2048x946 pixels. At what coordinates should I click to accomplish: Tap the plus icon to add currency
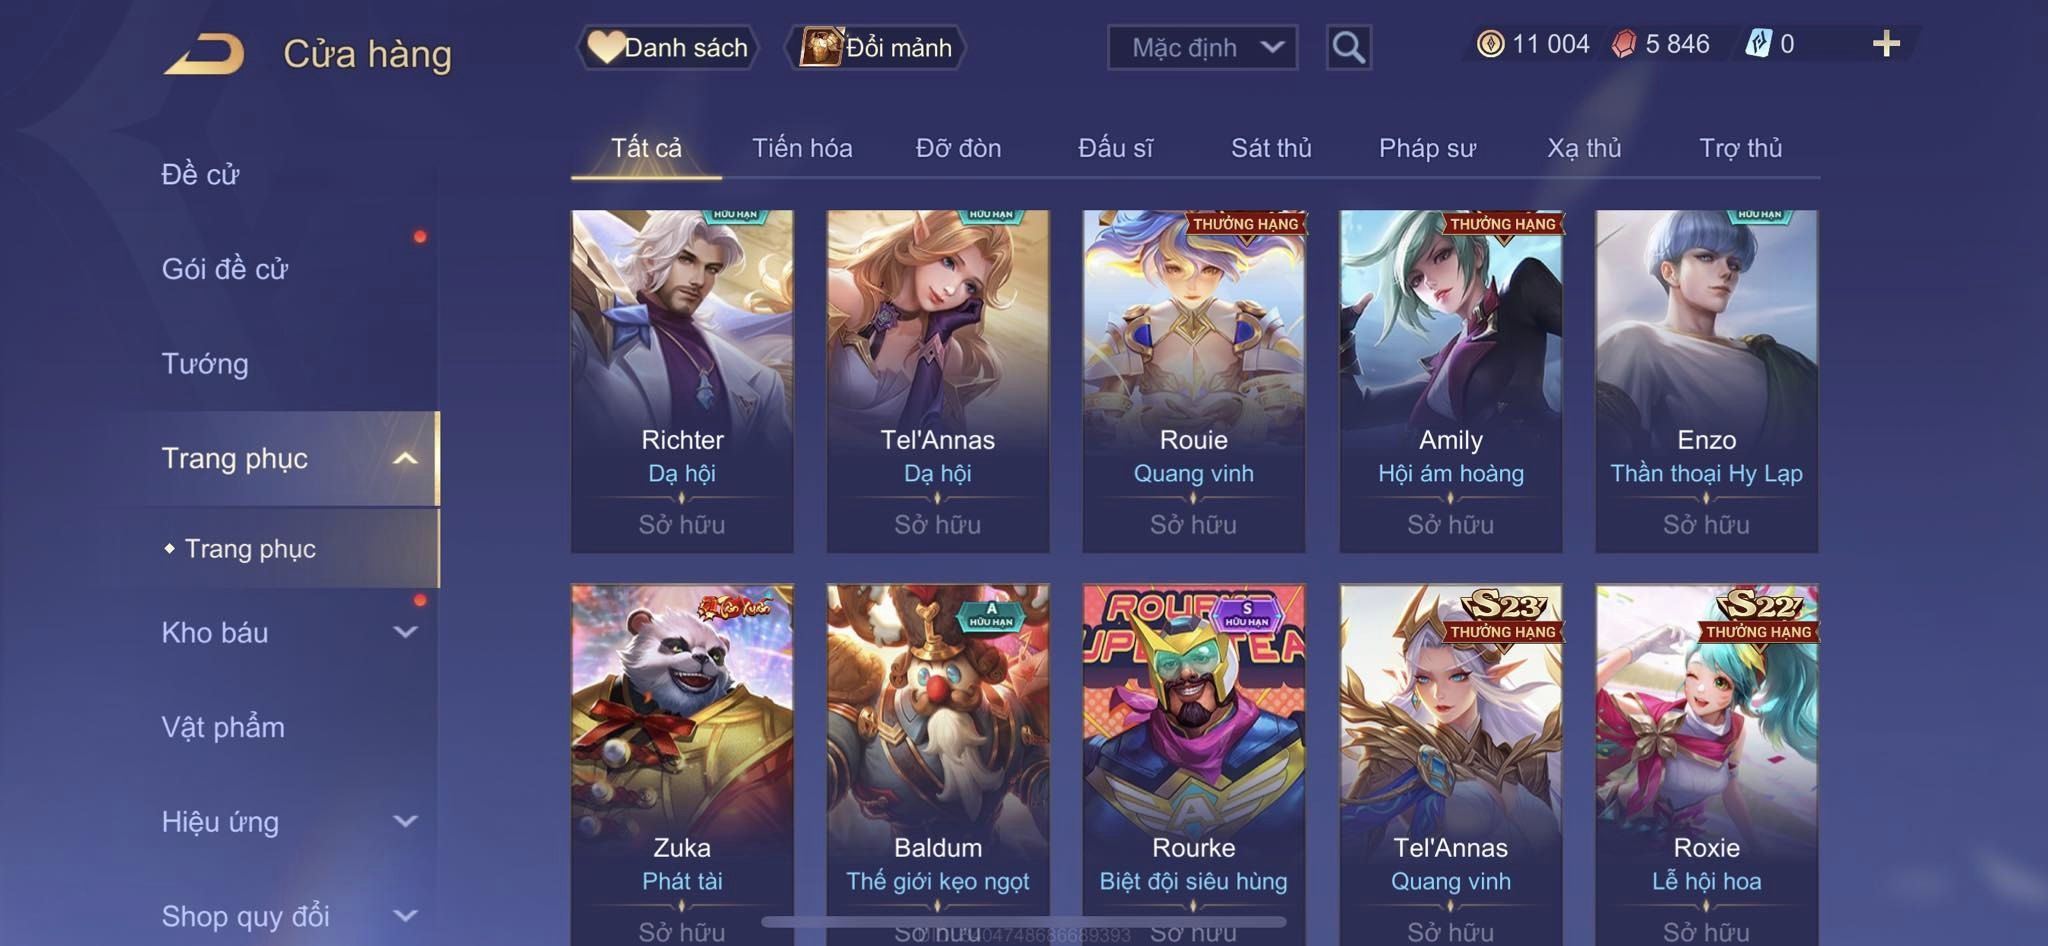1886,44
